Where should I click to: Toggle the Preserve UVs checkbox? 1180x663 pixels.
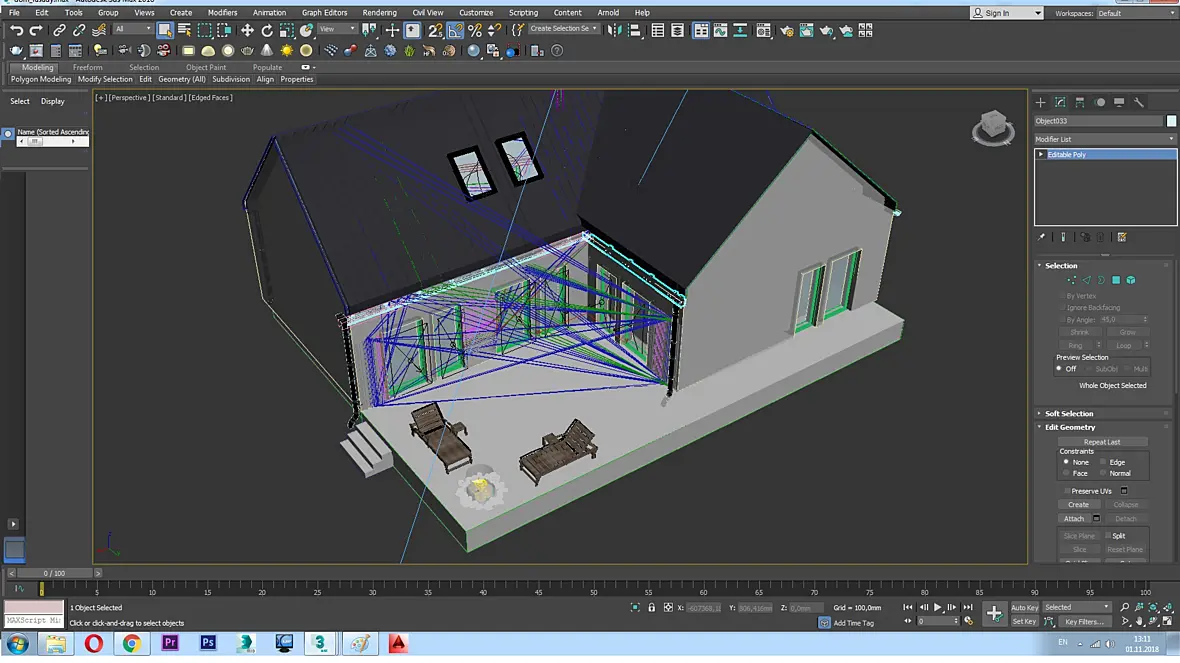1067,491
